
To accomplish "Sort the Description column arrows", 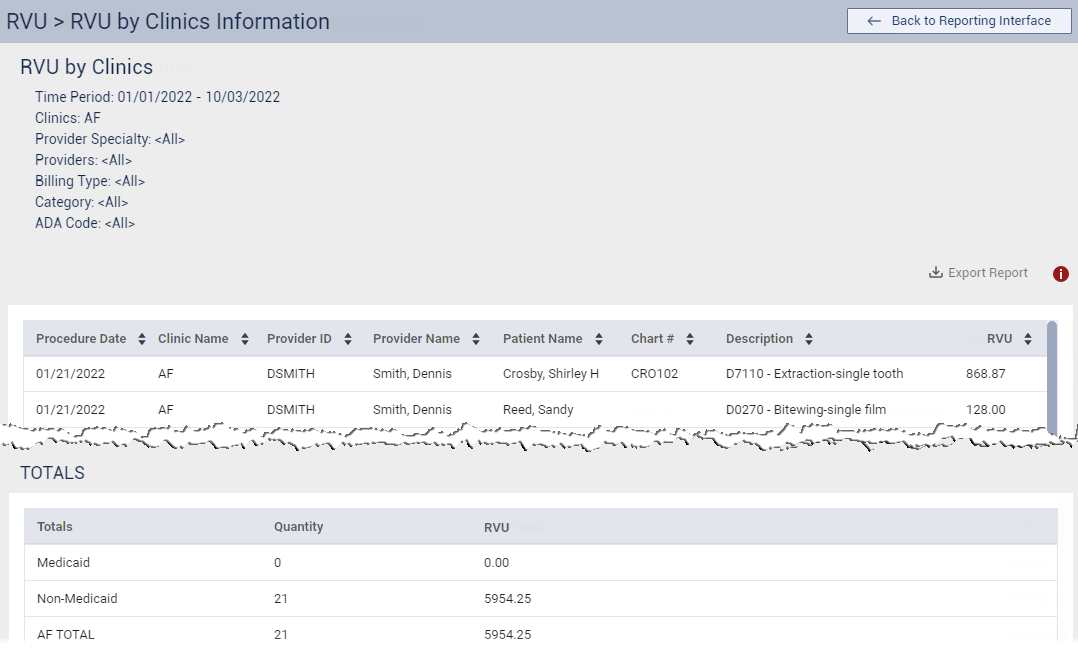I will (809, 339).
